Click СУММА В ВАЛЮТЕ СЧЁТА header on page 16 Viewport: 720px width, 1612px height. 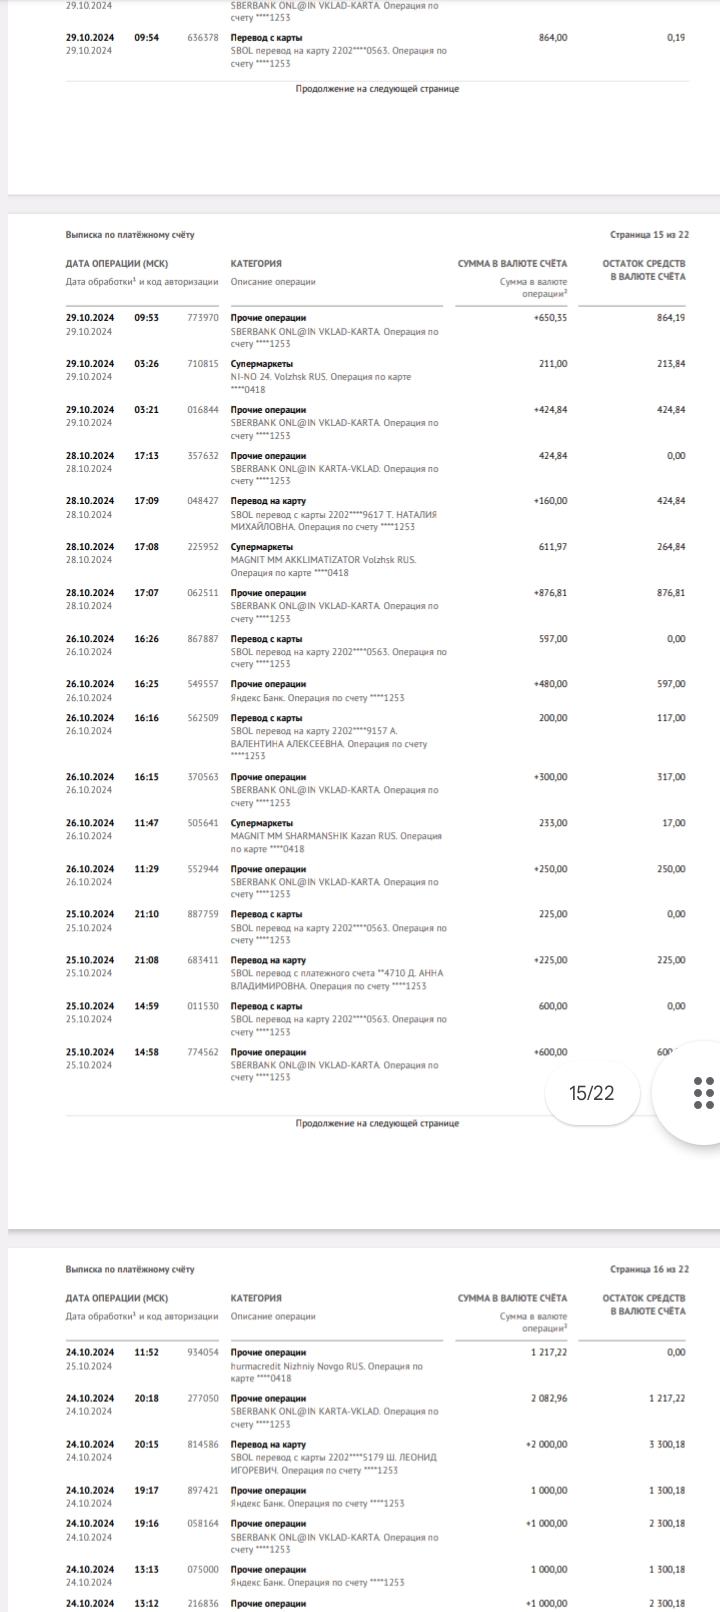tap(512, 1298)
